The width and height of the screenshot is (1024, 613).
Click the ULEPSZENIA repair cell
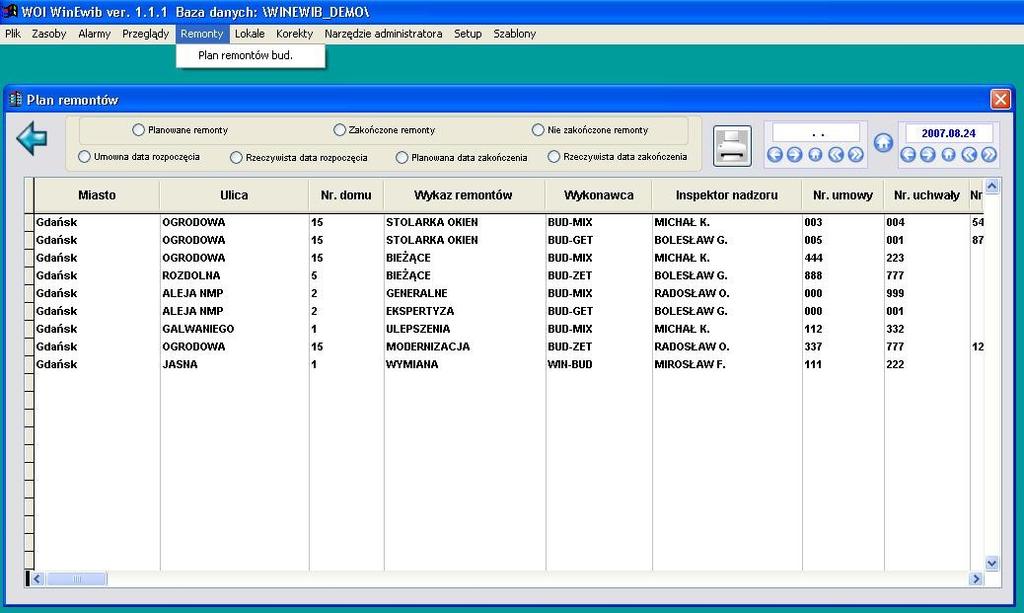464,329
